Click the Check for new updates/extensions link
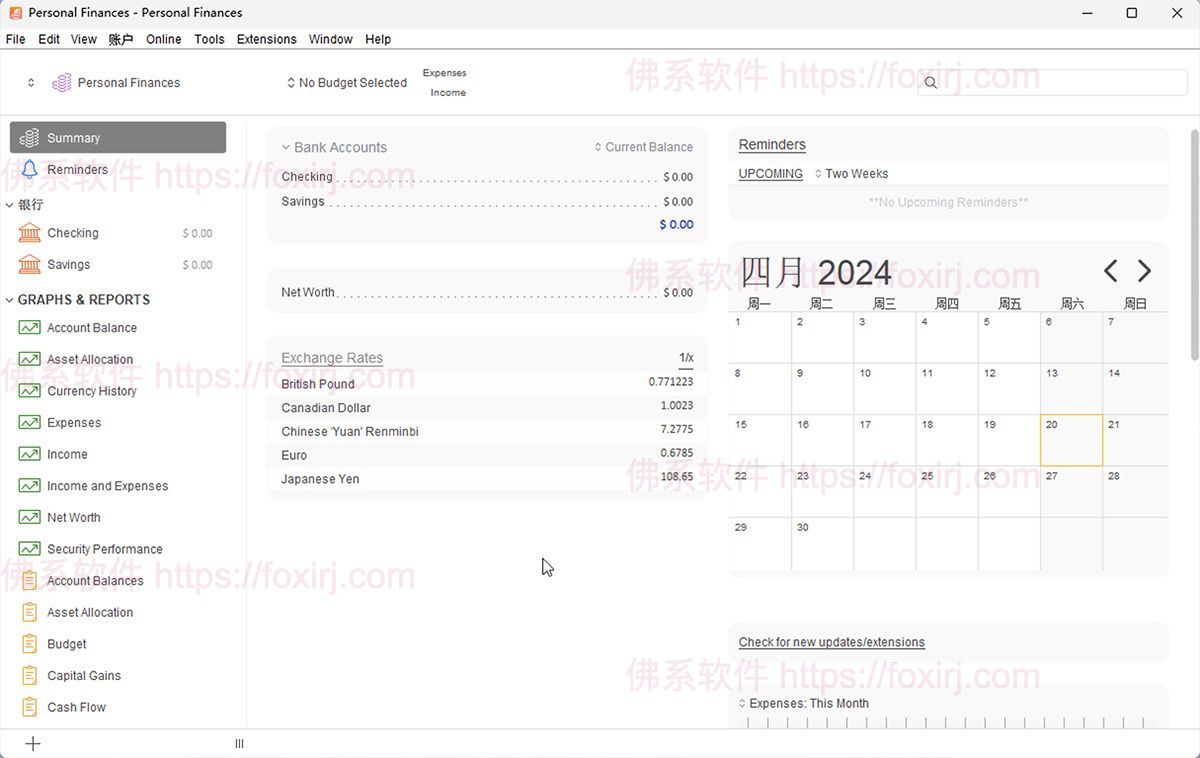This screenshot has width=1200, height=758. [x=831, y=641]
